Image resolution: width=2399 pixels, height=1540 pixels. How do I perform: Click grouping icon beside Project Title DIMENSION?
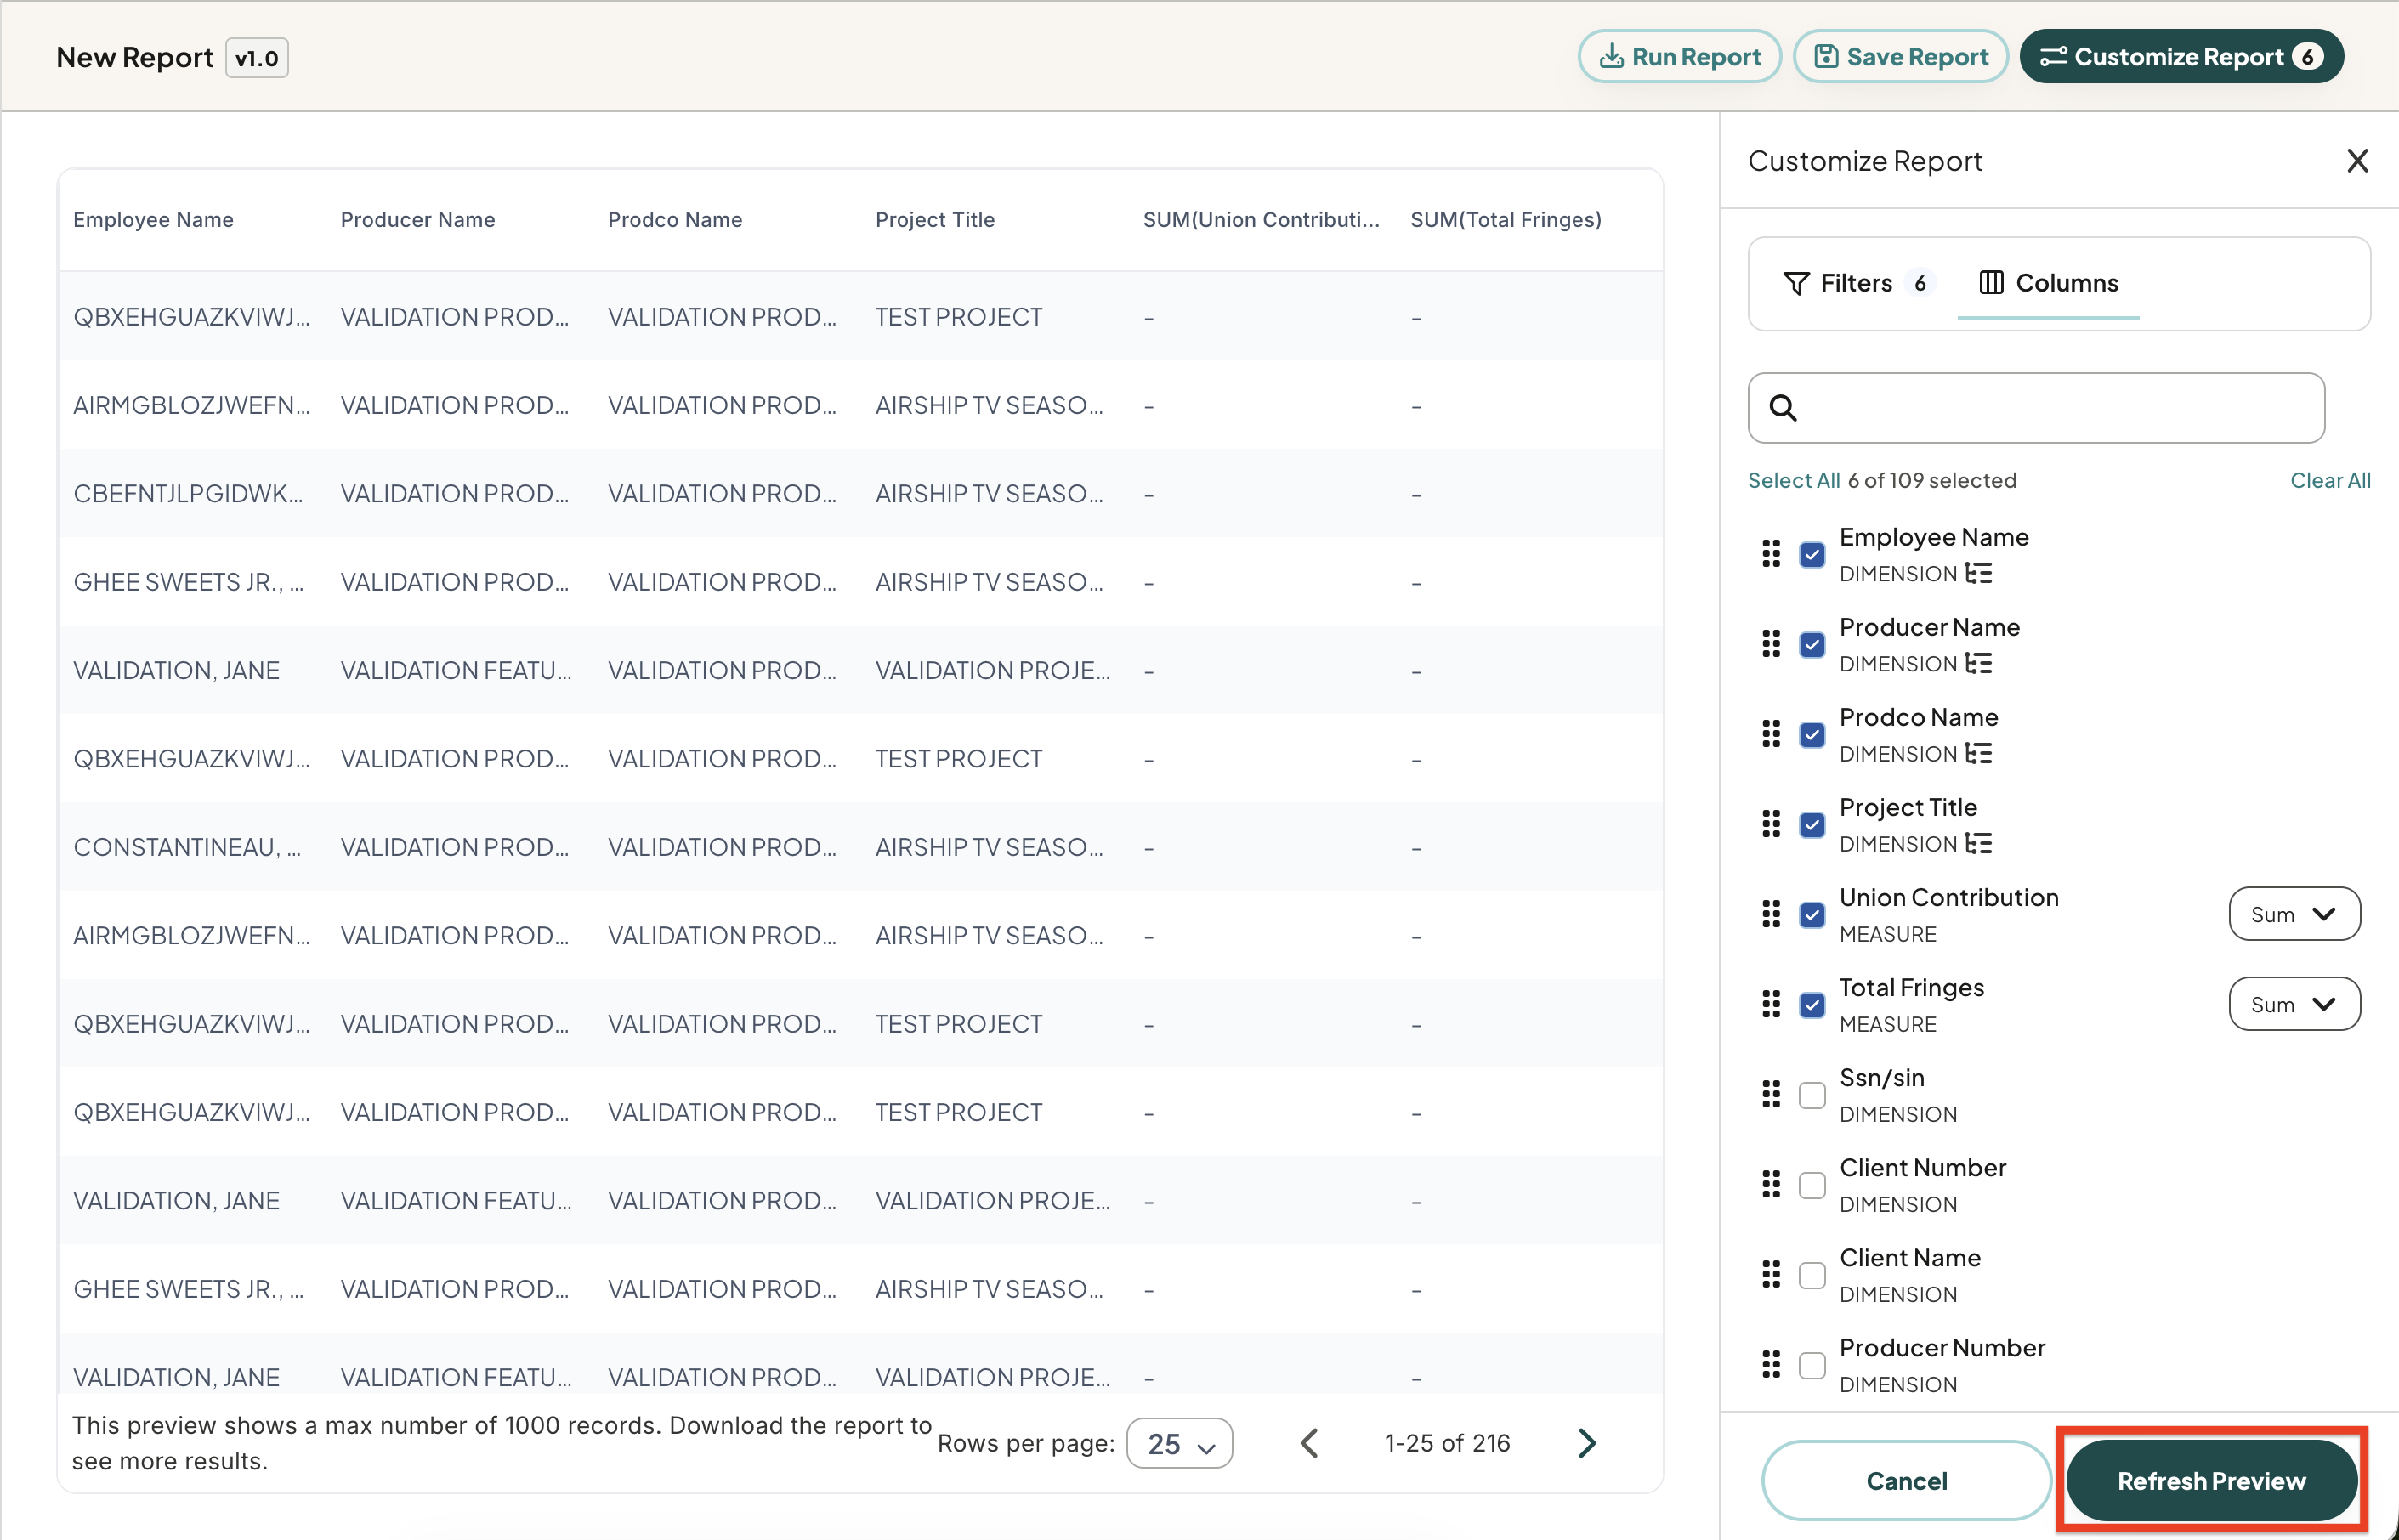[x=1978, y=843]
